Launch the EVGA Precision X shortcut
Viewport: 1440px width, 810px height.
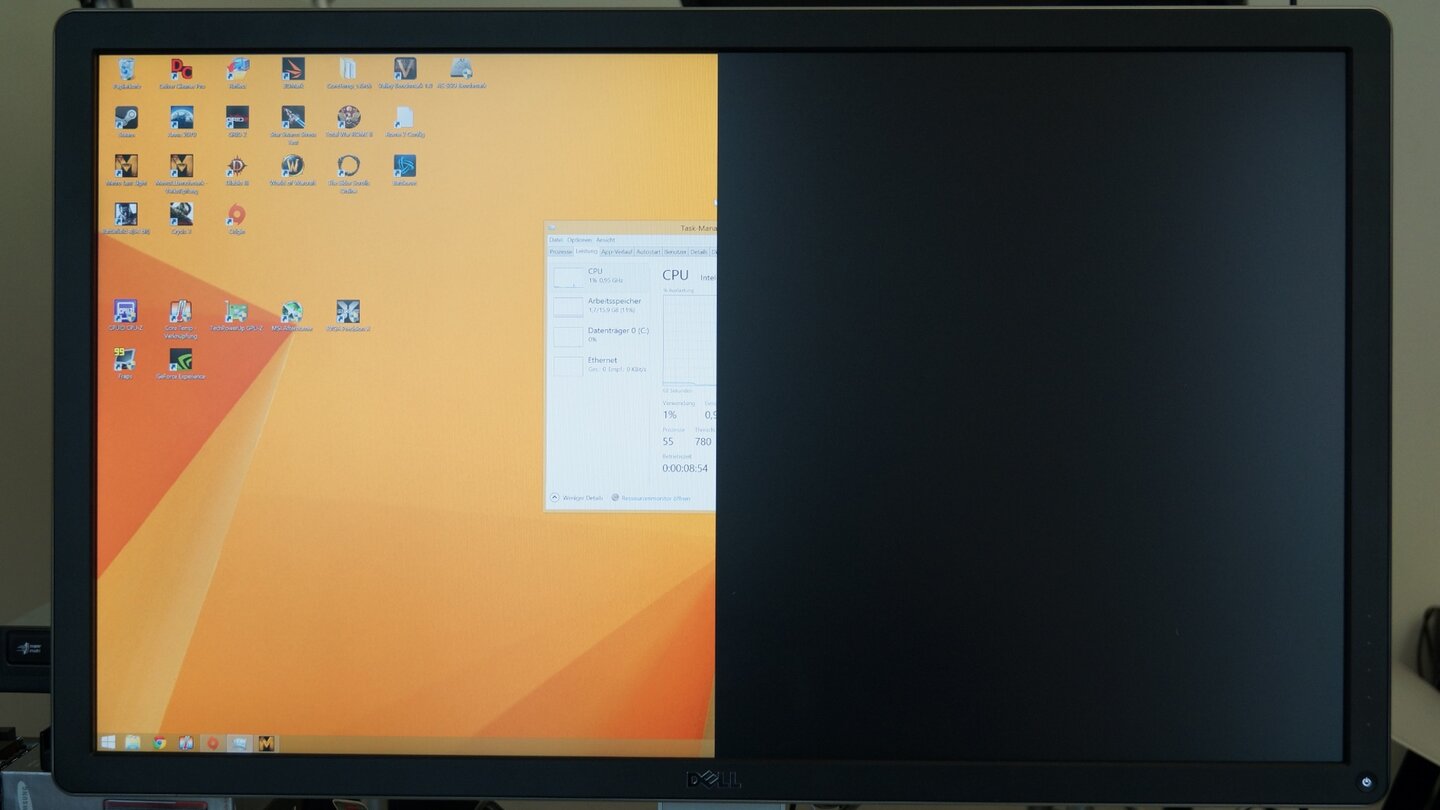point(348,315)
